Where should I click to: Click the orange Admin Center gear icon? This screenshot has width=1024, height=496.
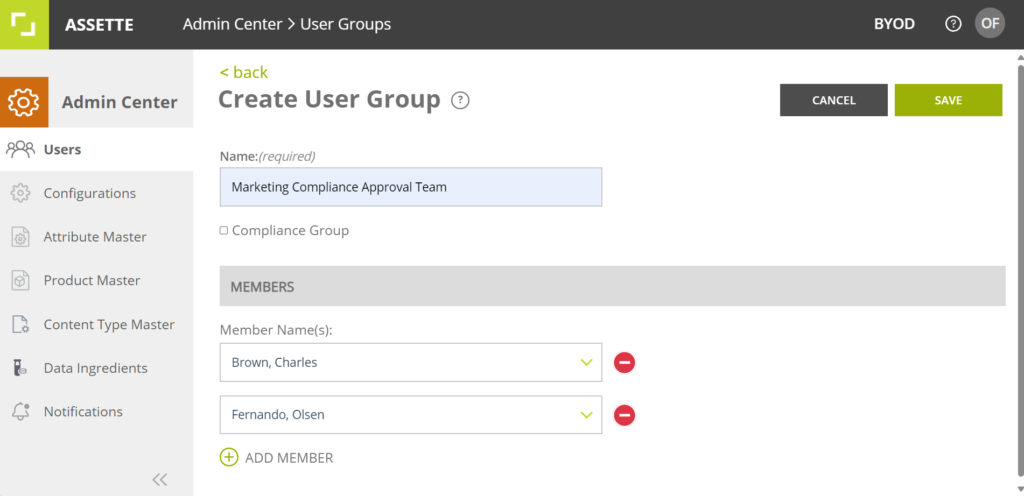click(24, 102)
